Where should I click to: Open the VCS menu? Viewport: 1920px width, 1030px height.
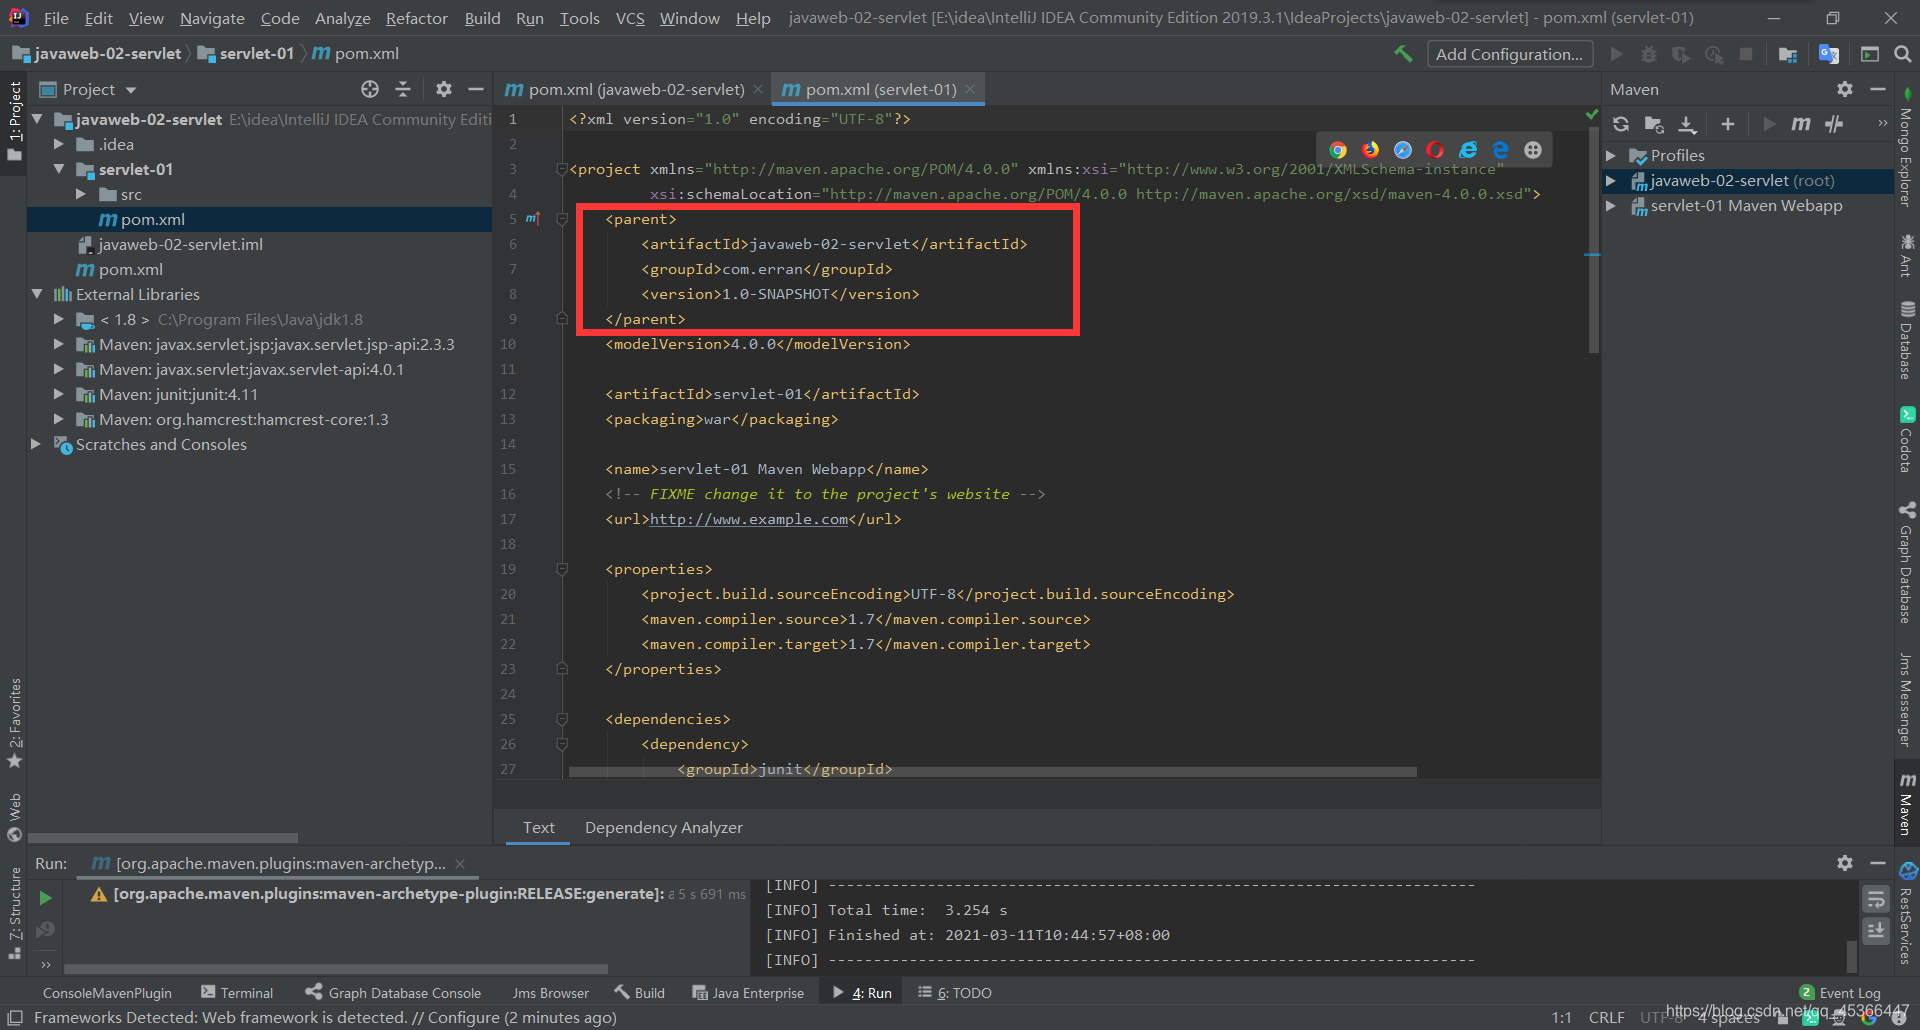point(629,18)
